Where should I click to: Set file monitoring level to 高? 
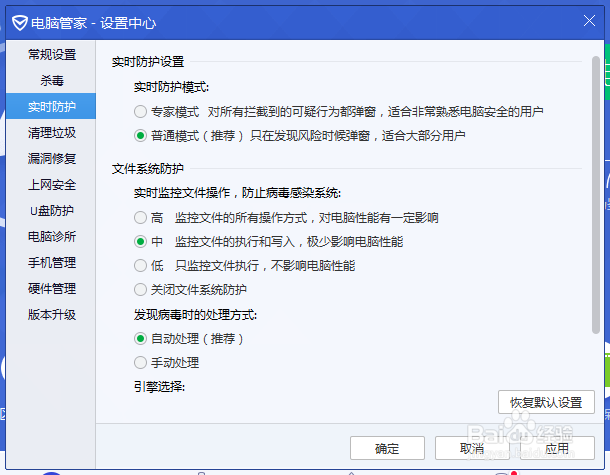[140, 217]
